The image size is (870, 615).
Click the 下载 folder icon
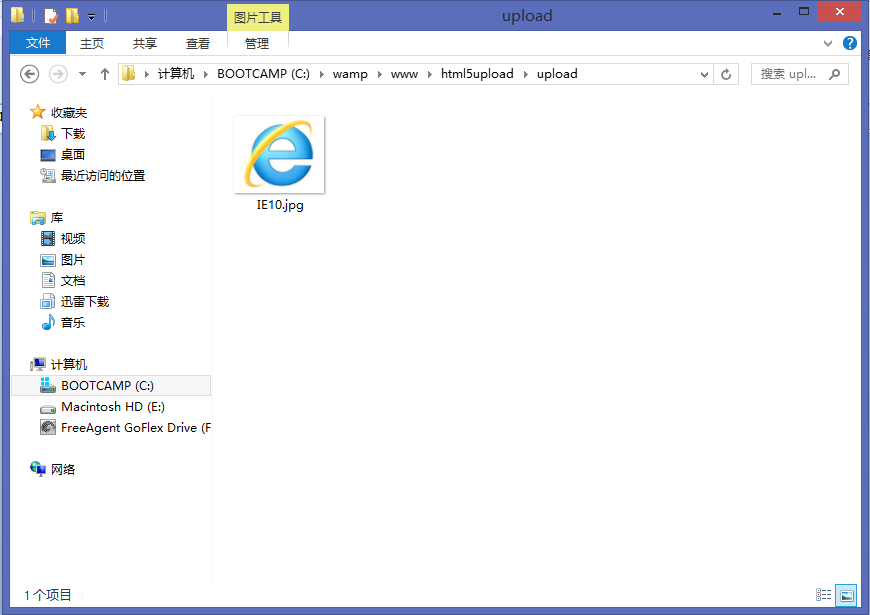pos(48,133)
